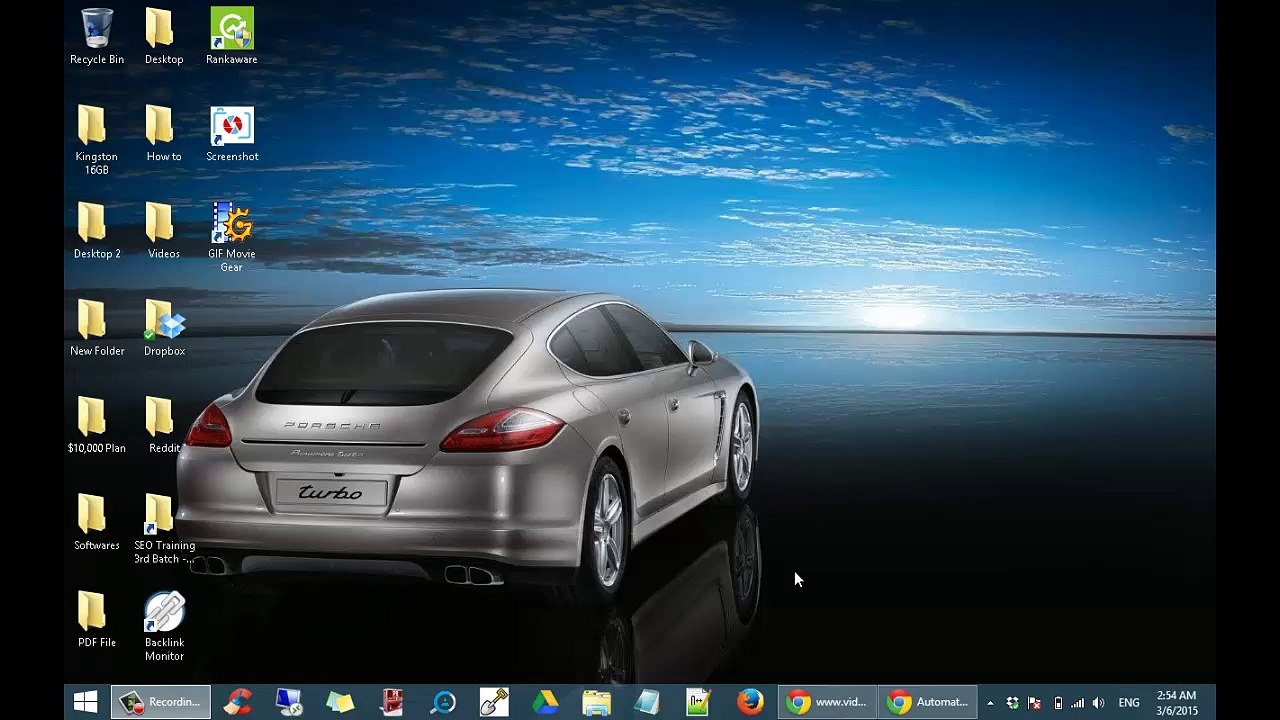The height and width of the screenshot is (720, 1280).
Task: Open the shovel icon app in taskbar
Action: tap(494, 702)
